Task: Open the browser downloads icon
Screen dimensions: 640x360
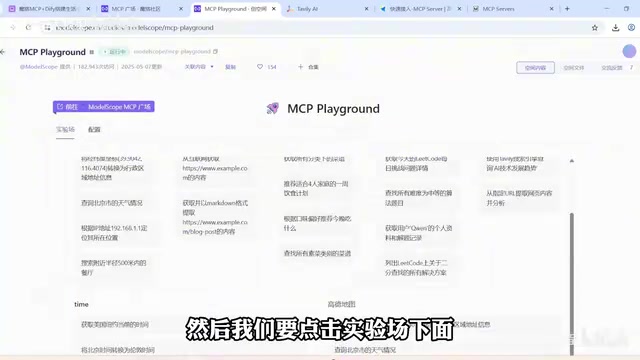Action: [616, 28]
